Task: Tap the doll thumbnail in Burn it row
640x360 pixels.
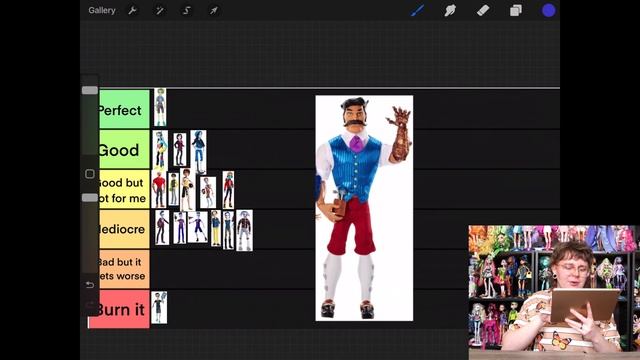Action: tap(159, 307)
